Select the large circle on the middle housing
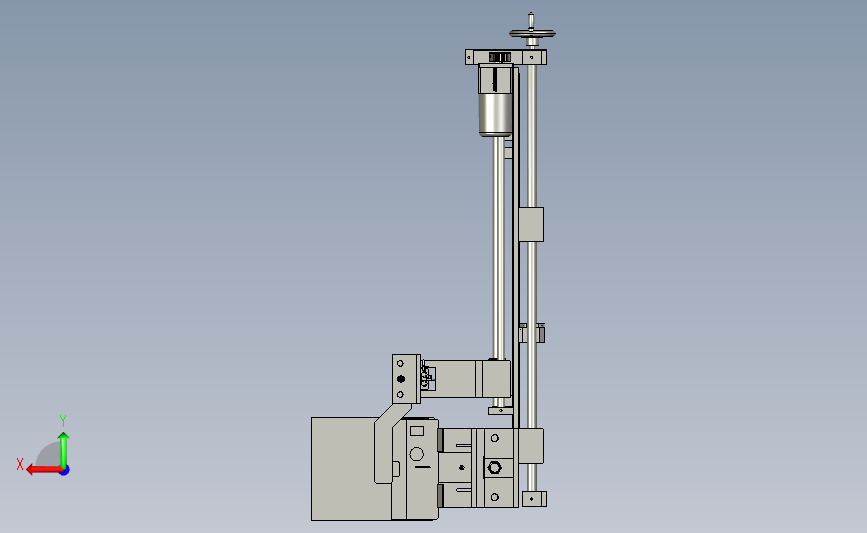This screenshot has height=533, width=867. pyautogui.click(x=416, y=454)
